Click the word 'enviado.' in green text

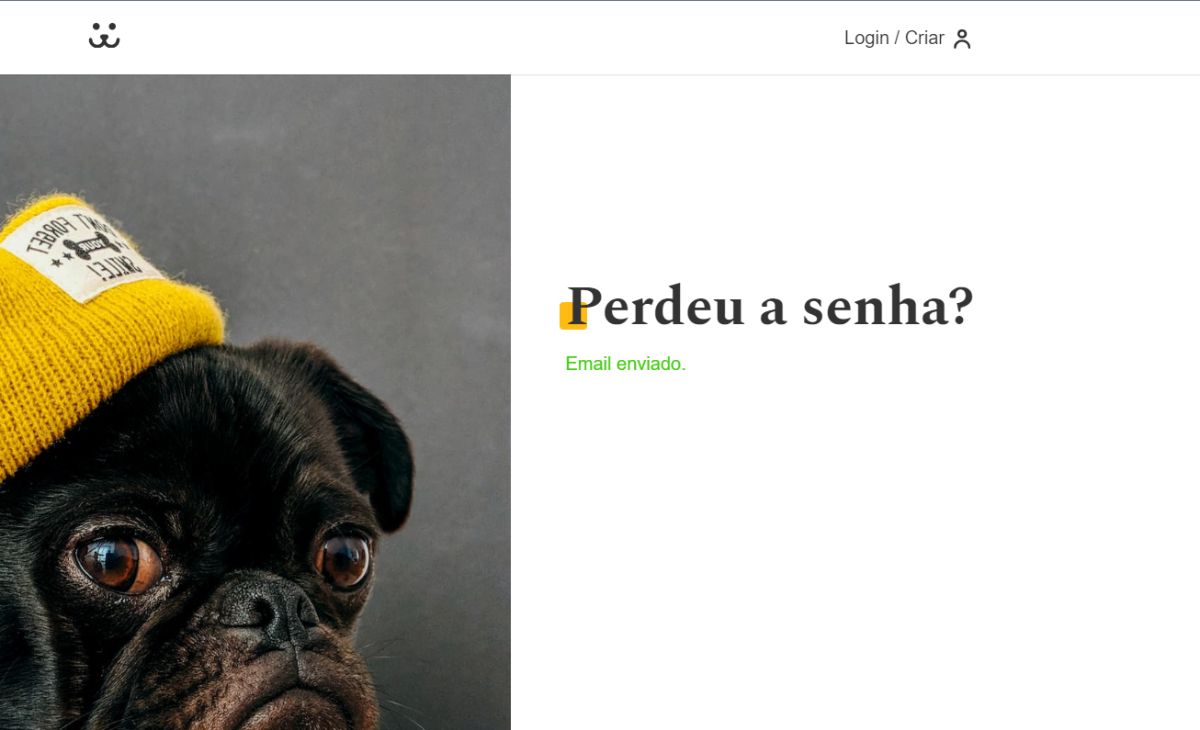[651, 364]
